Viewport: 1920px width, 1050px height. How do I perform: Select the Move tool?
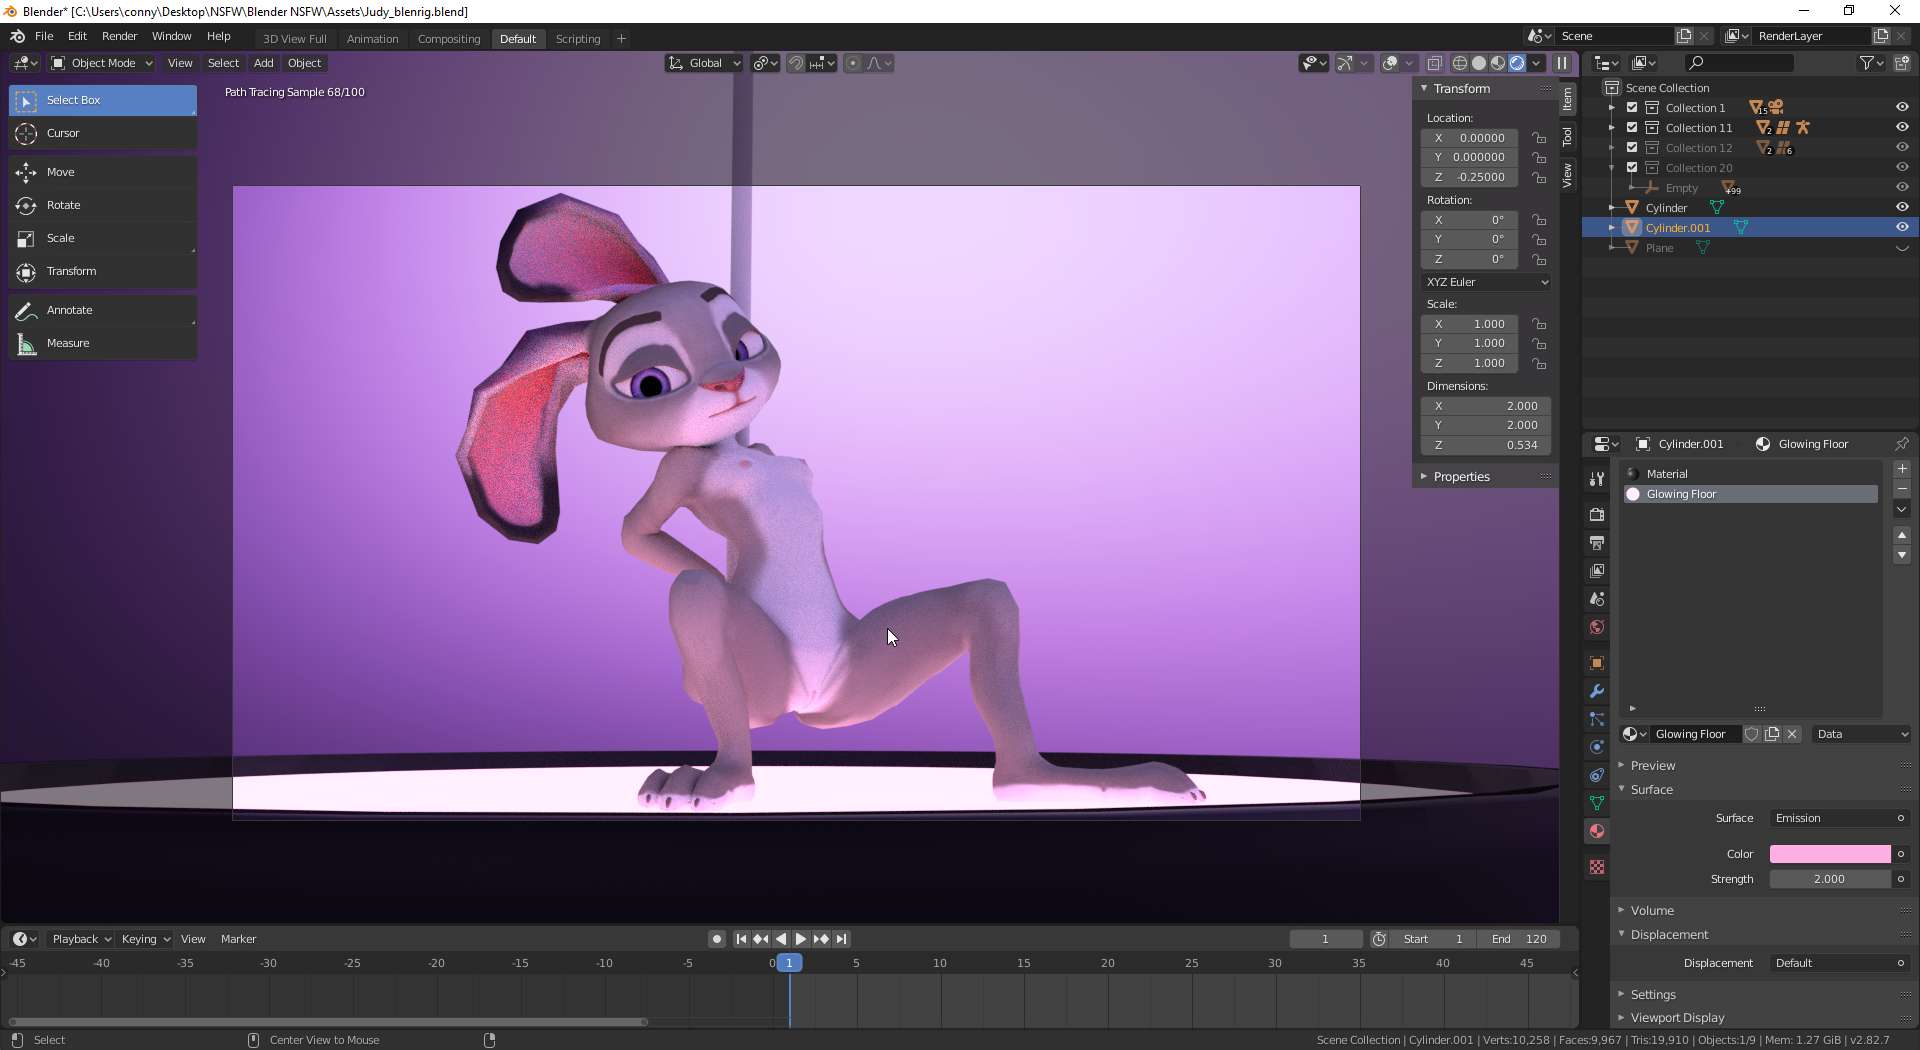(x=60, y=172)
